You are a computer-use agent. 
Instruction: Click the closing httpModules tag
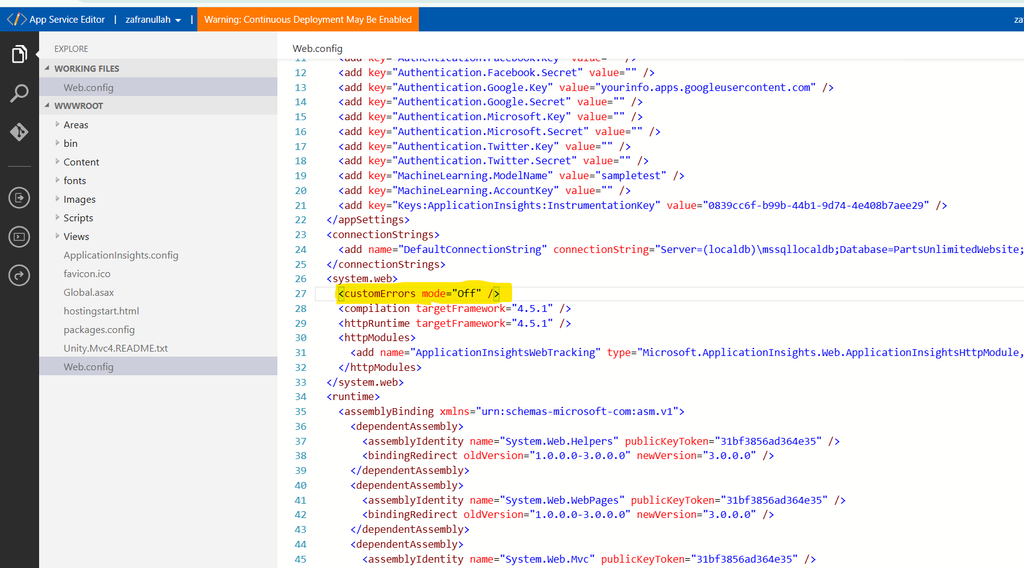(x=379, y=368)
